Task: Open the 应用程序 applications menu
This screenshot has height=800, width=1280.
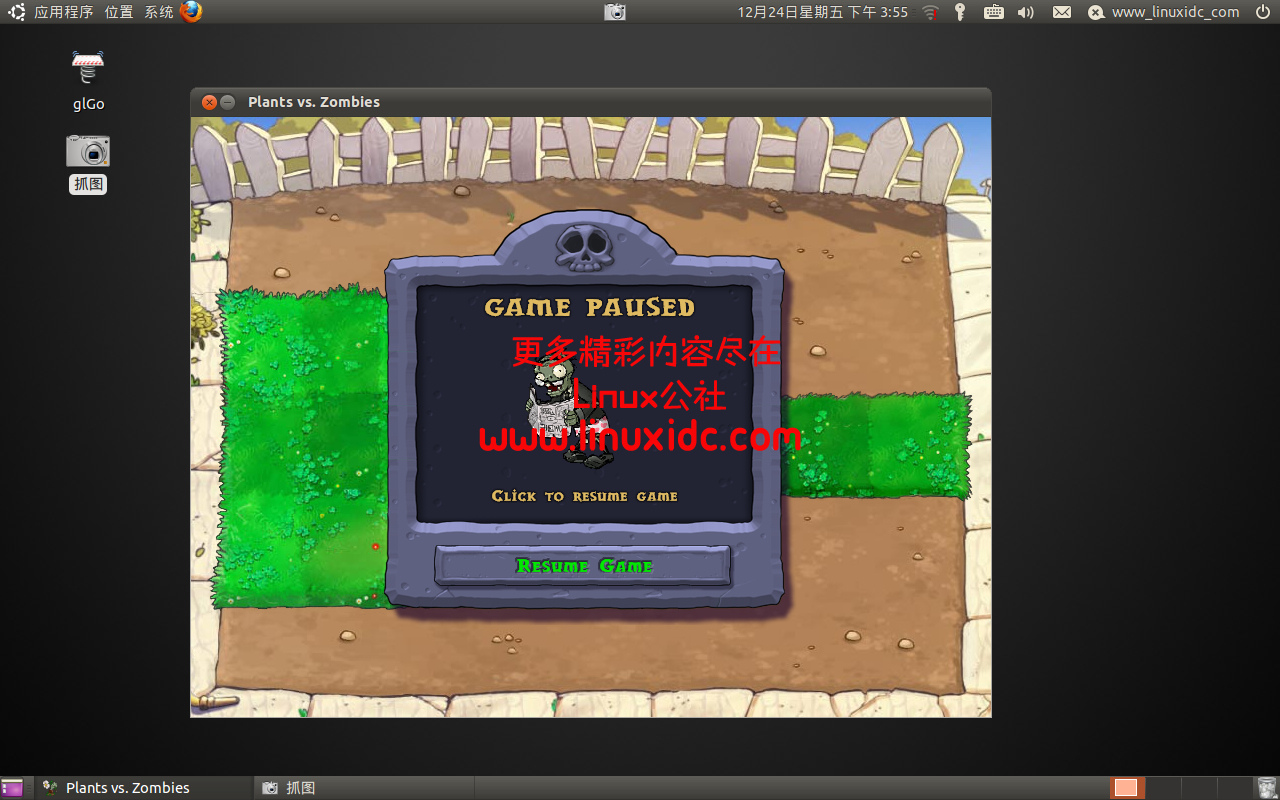Action: coord(63,12)
